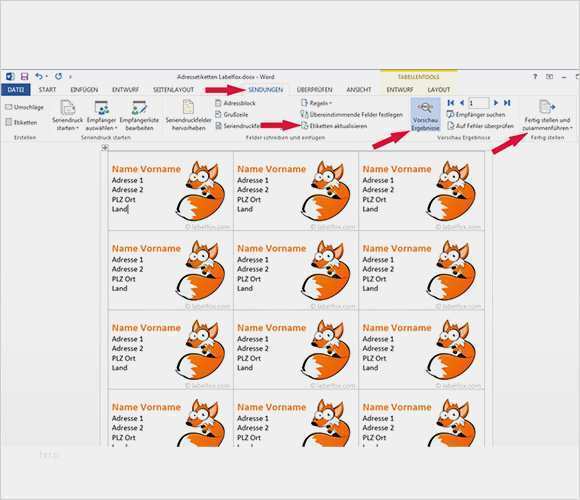Click the record number input field
580x500 pixels.
click(479, 103)
